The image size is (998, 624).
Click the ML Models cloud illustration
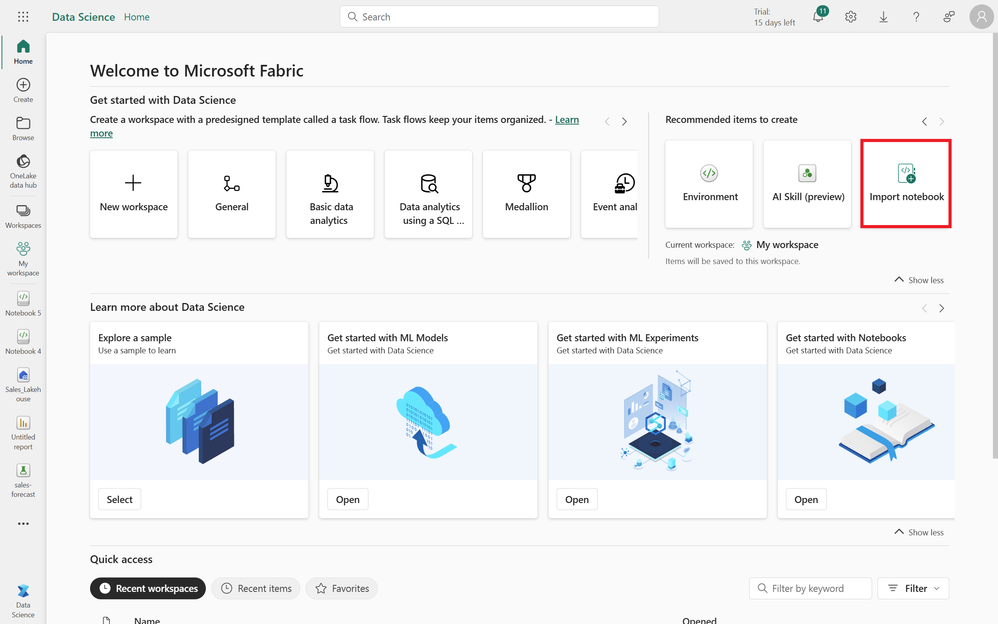coord(428,422)
